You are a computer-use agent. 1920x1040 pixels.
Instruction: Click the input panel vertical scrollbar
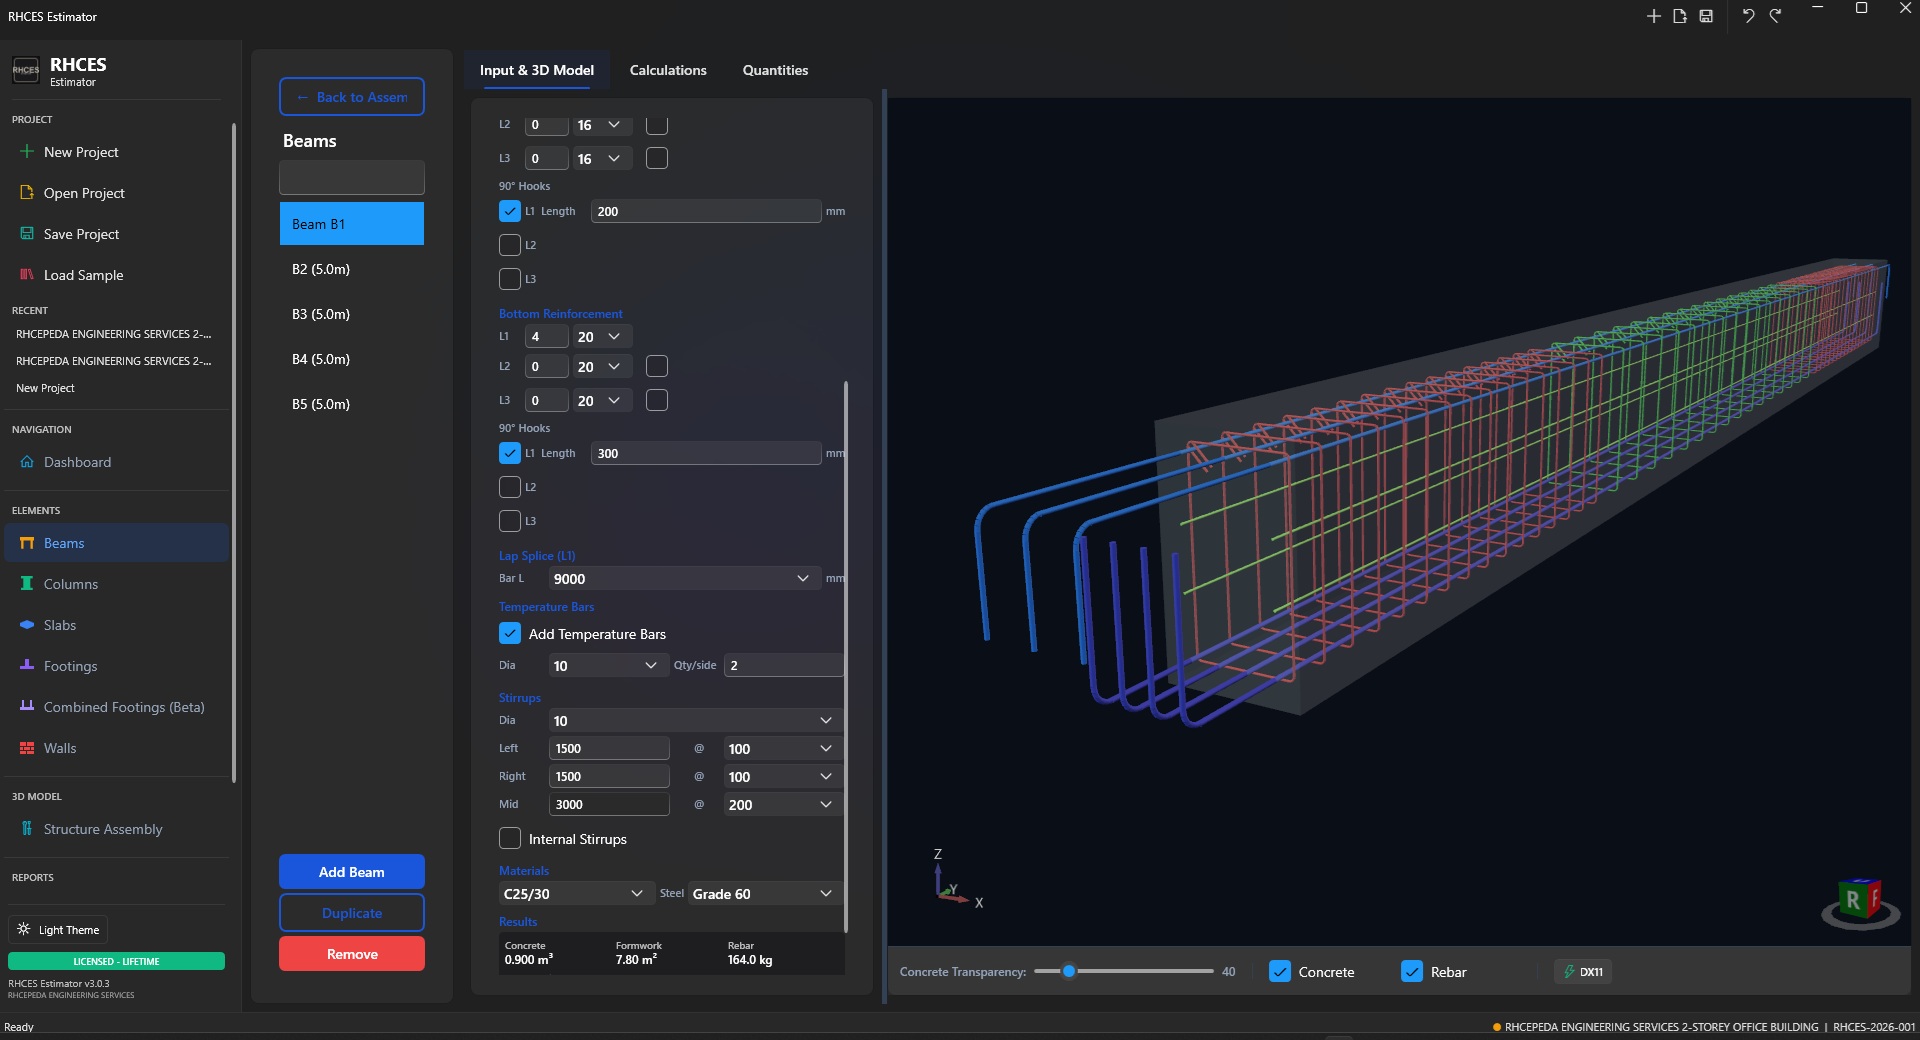tap(846, 656)
